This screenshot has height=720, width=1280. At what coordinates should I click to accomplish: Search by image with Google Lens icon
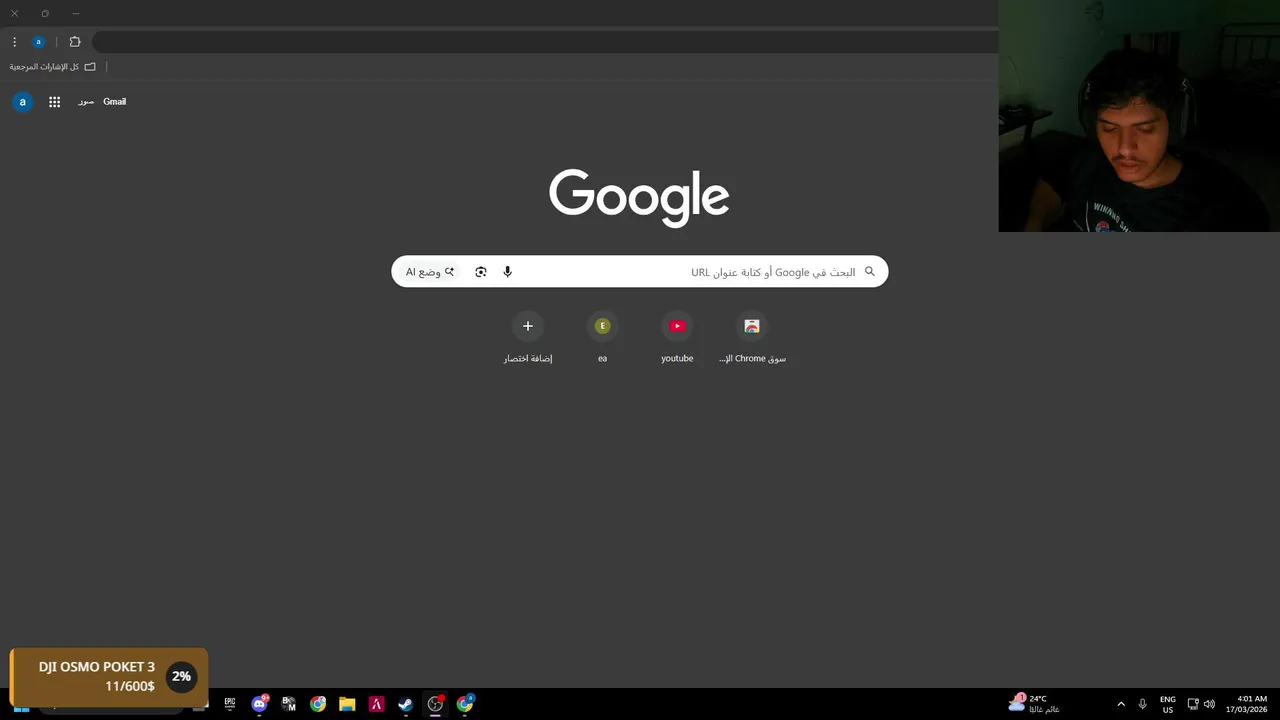[481, 272]
